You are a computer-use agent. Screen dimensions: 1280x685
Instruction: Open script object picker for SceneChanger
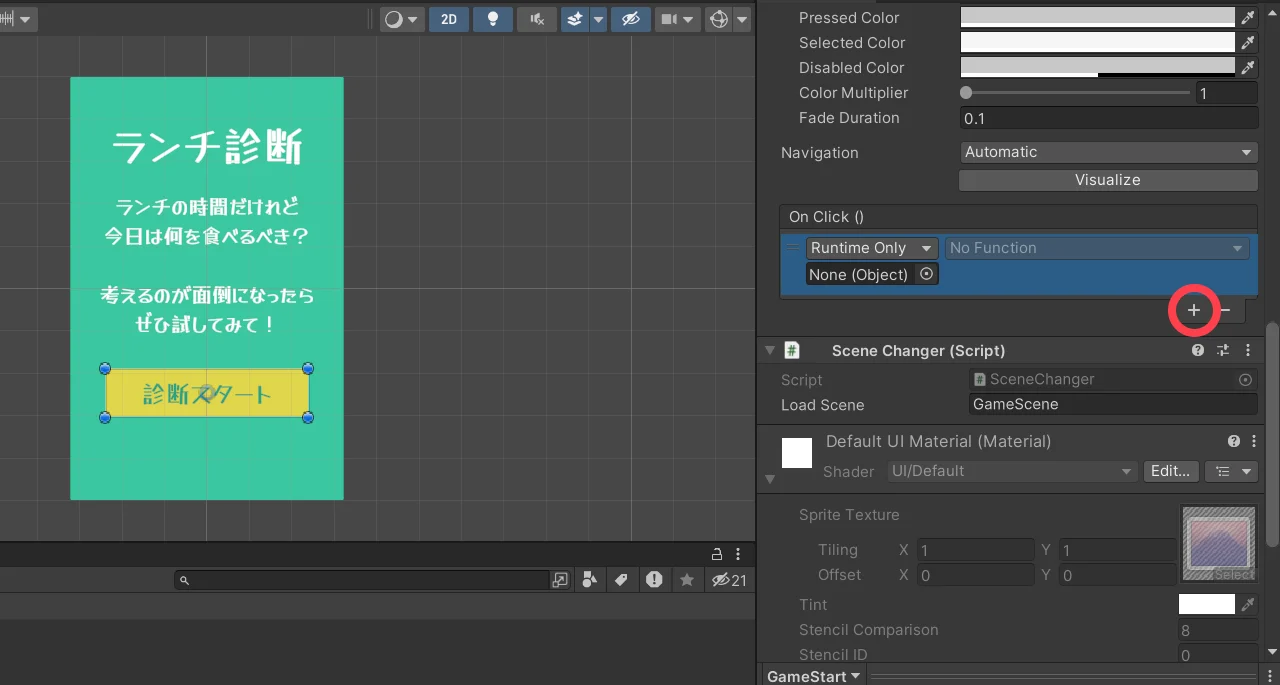point(1245,379)
